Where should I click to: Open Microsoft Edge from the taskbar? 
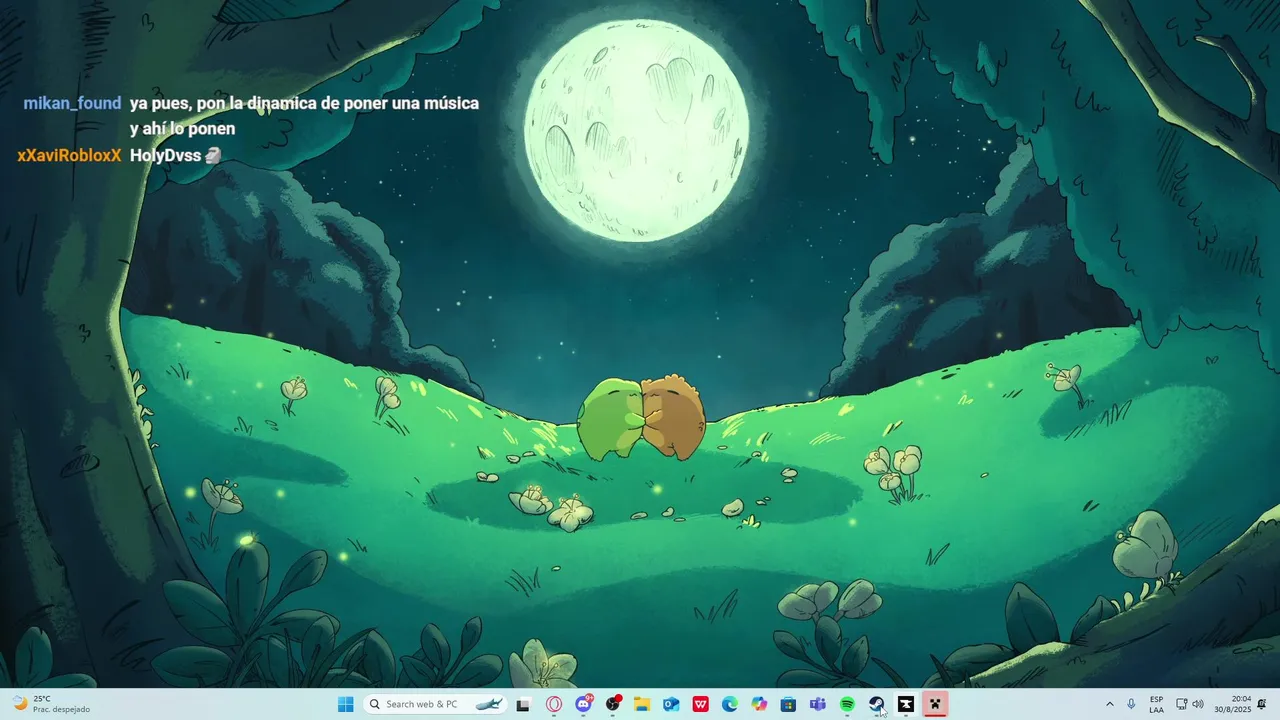(x=730, y=704)
